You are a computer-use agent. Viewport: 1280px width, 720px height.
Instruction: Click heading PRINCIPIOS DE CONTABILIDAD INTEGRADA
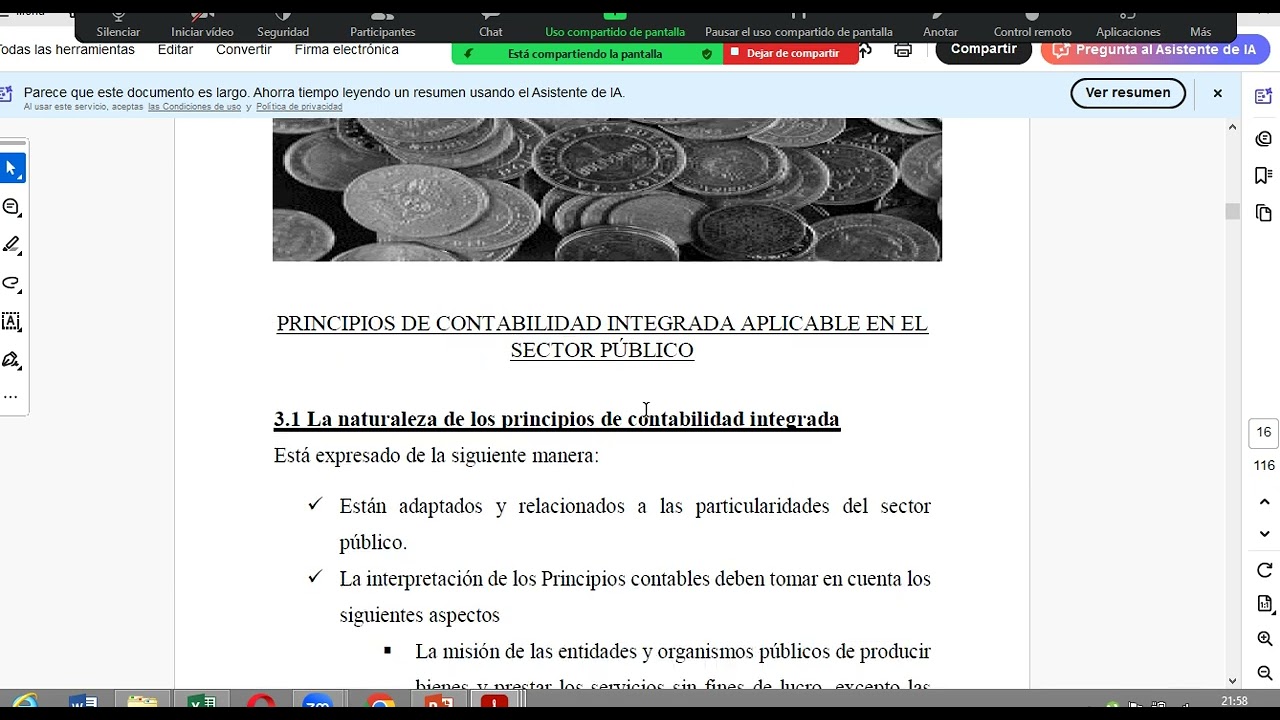tap(602, 336)
